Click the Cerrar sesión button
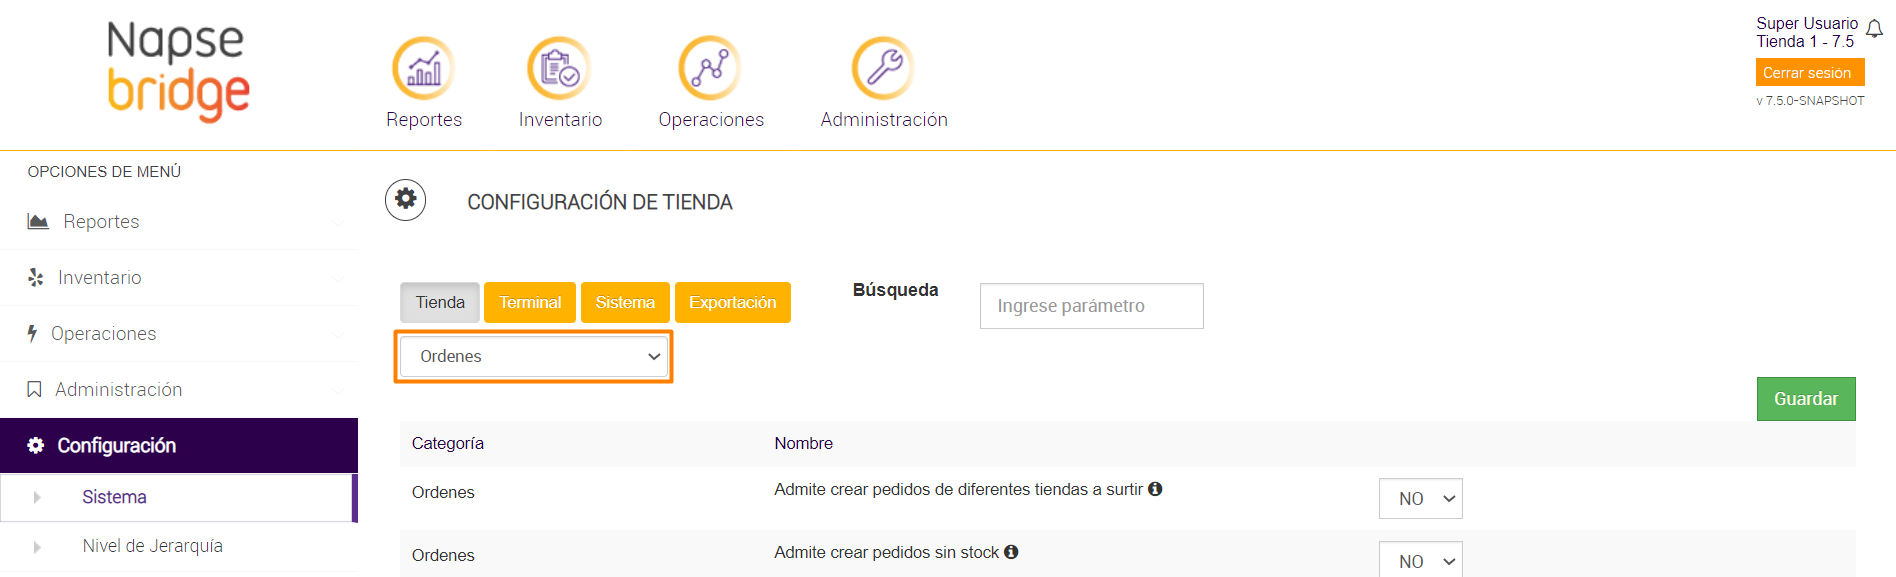1896x577 pixels. pyautogui.click(x=1809, y=73)
